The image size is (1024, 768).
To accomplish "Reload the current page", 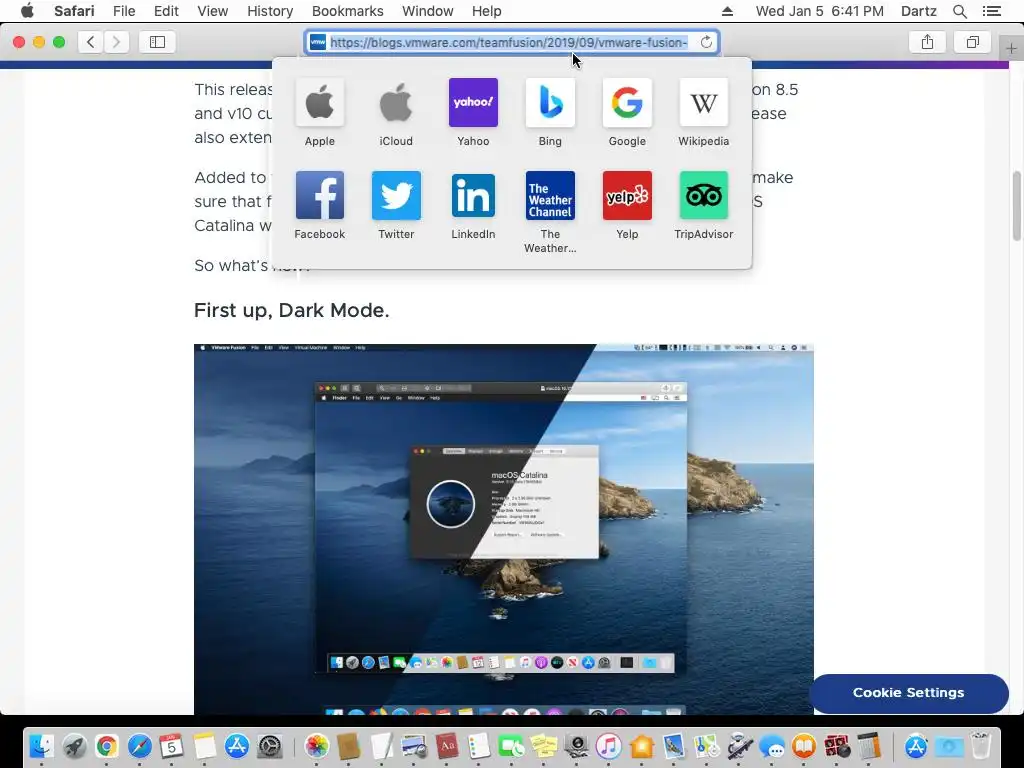I will pyautogui.click(x=706, y=42).
